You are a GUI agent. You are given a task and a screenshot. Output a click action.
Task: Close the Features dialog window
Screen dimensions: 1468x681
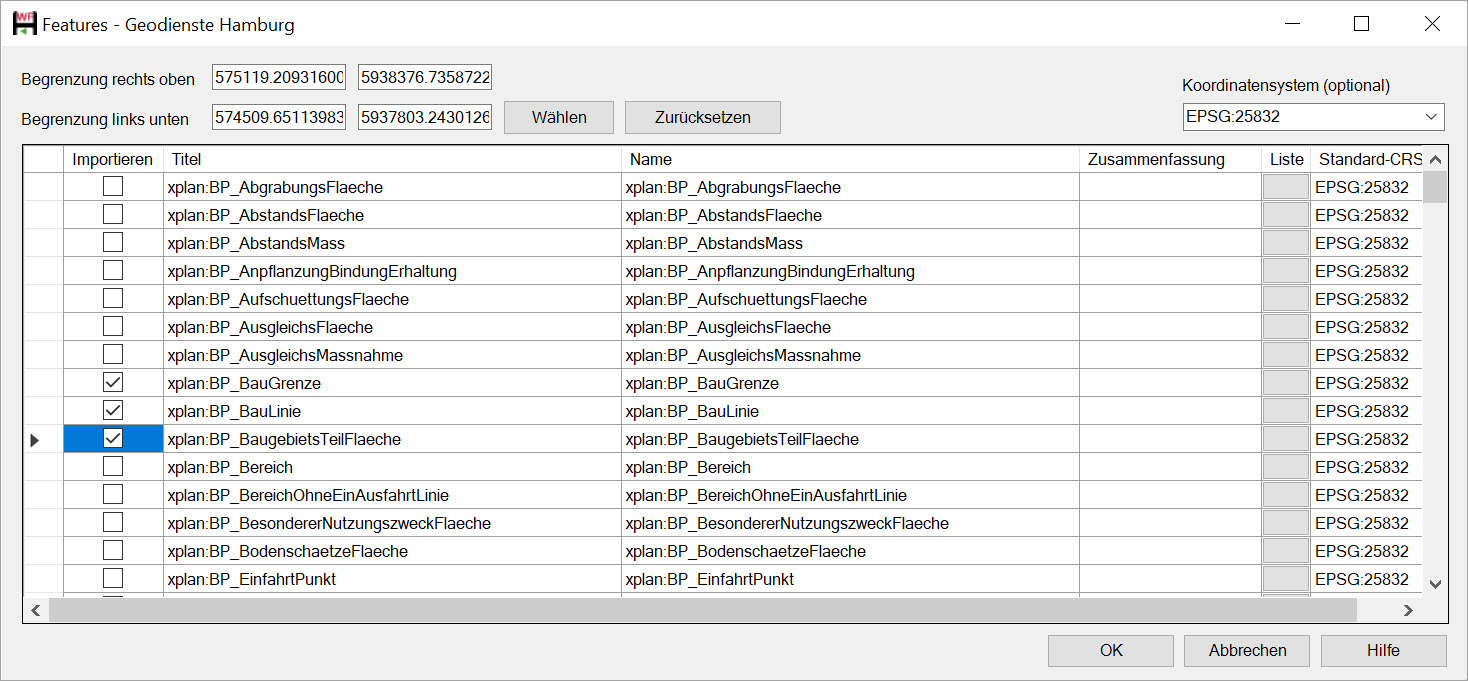(1432, 24)
